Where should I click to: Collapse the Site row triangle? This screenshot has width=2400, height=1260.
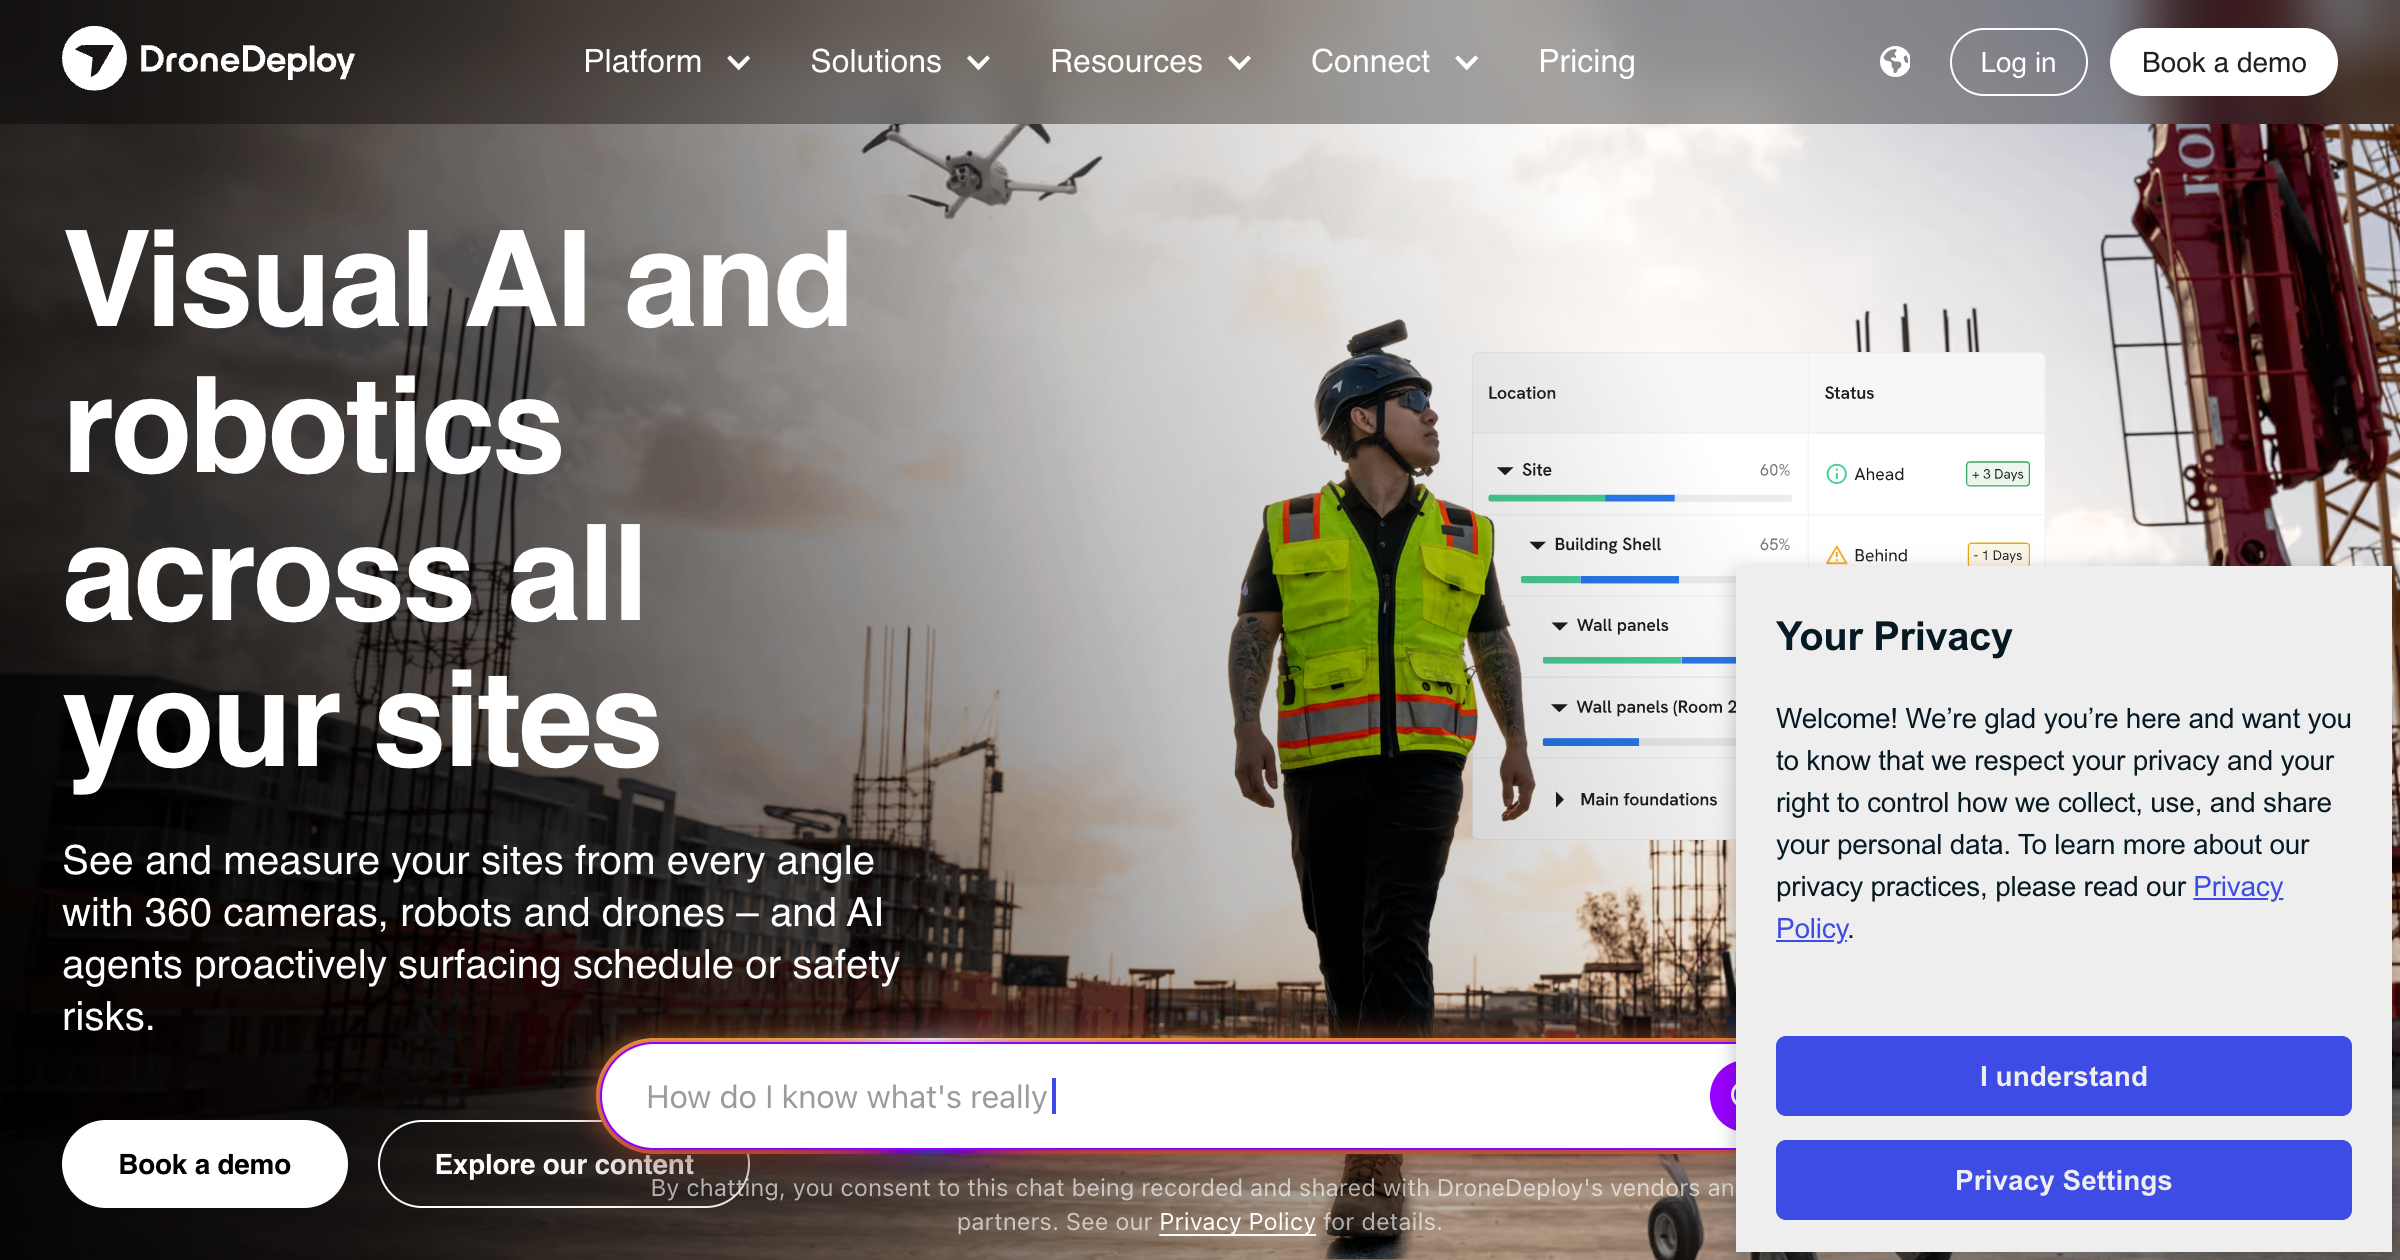point(1504,470)
